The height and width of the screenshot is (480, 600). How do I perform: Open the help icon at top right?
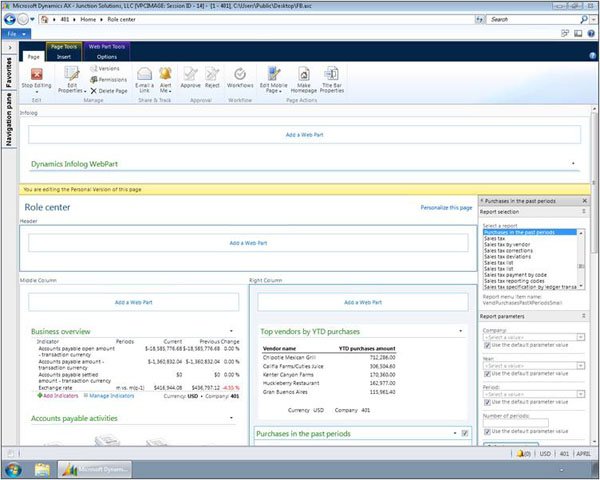pyautogui.click(x=591, y=34)
